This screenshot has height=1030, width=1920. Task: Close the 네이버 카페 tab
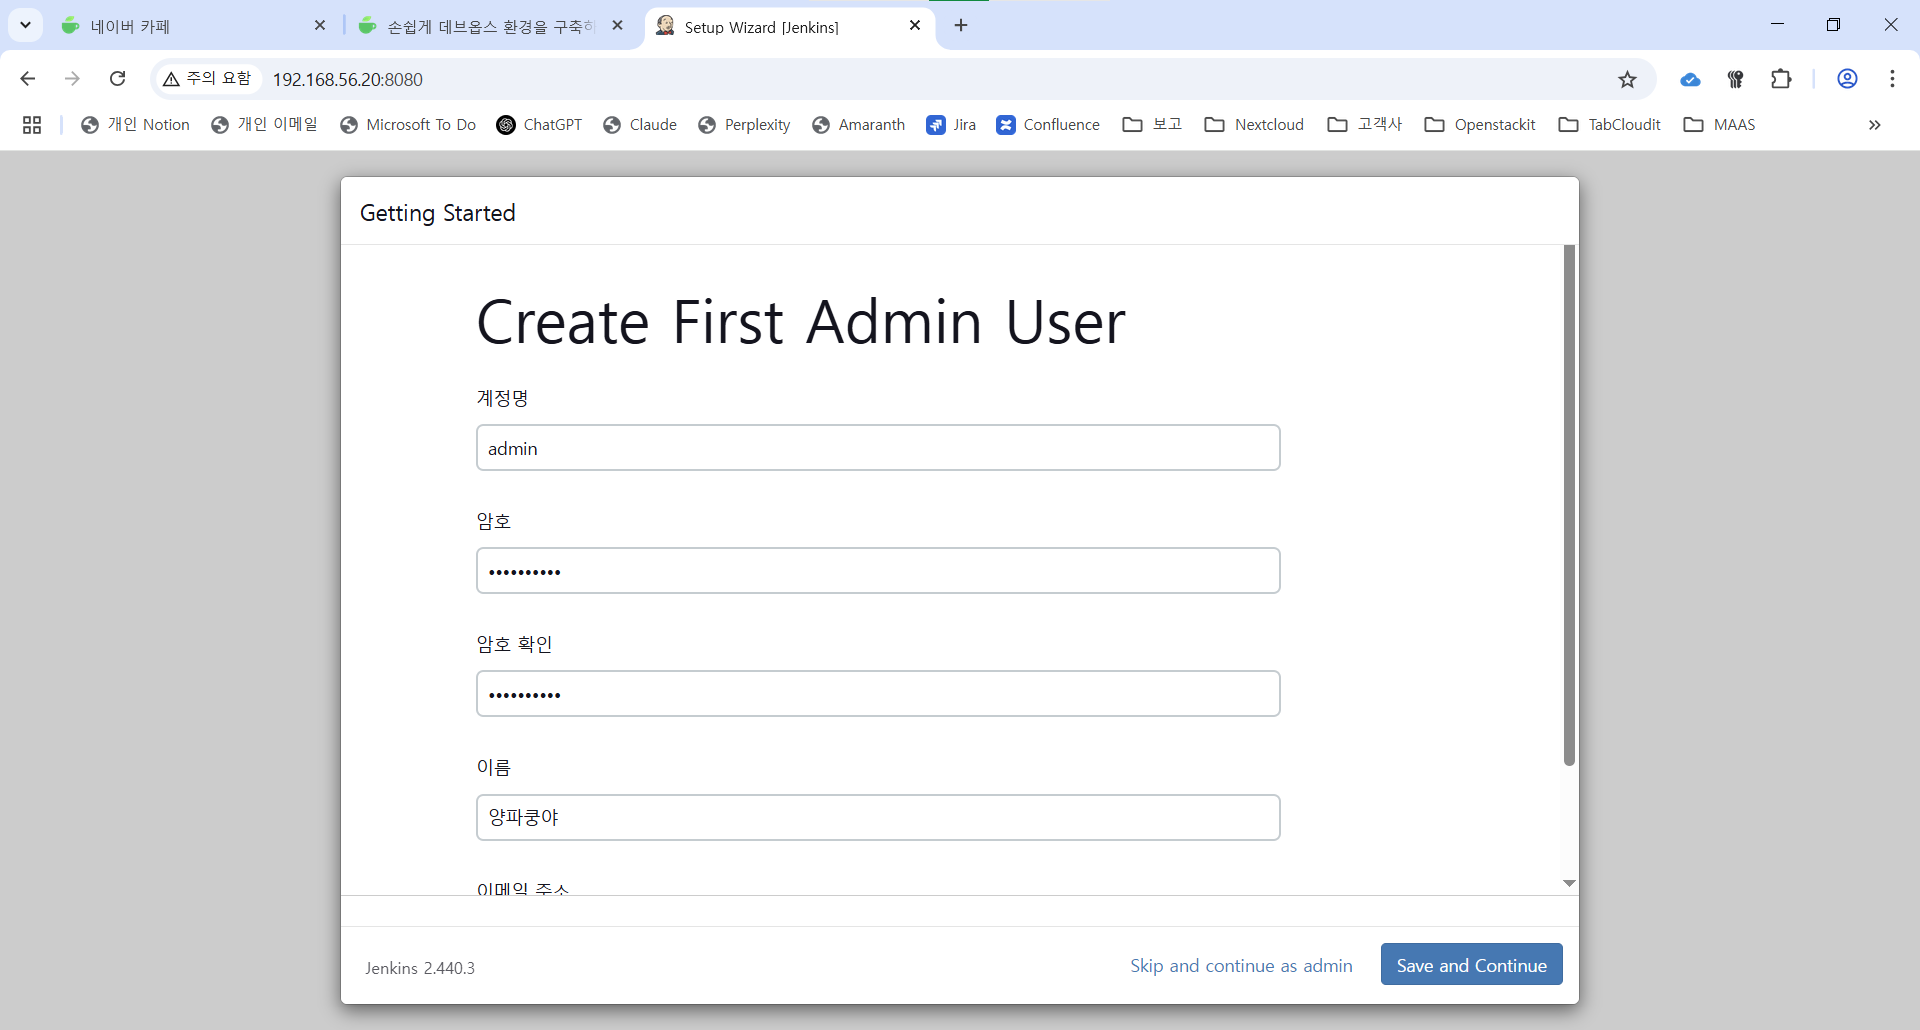click(x=320, y=26)
